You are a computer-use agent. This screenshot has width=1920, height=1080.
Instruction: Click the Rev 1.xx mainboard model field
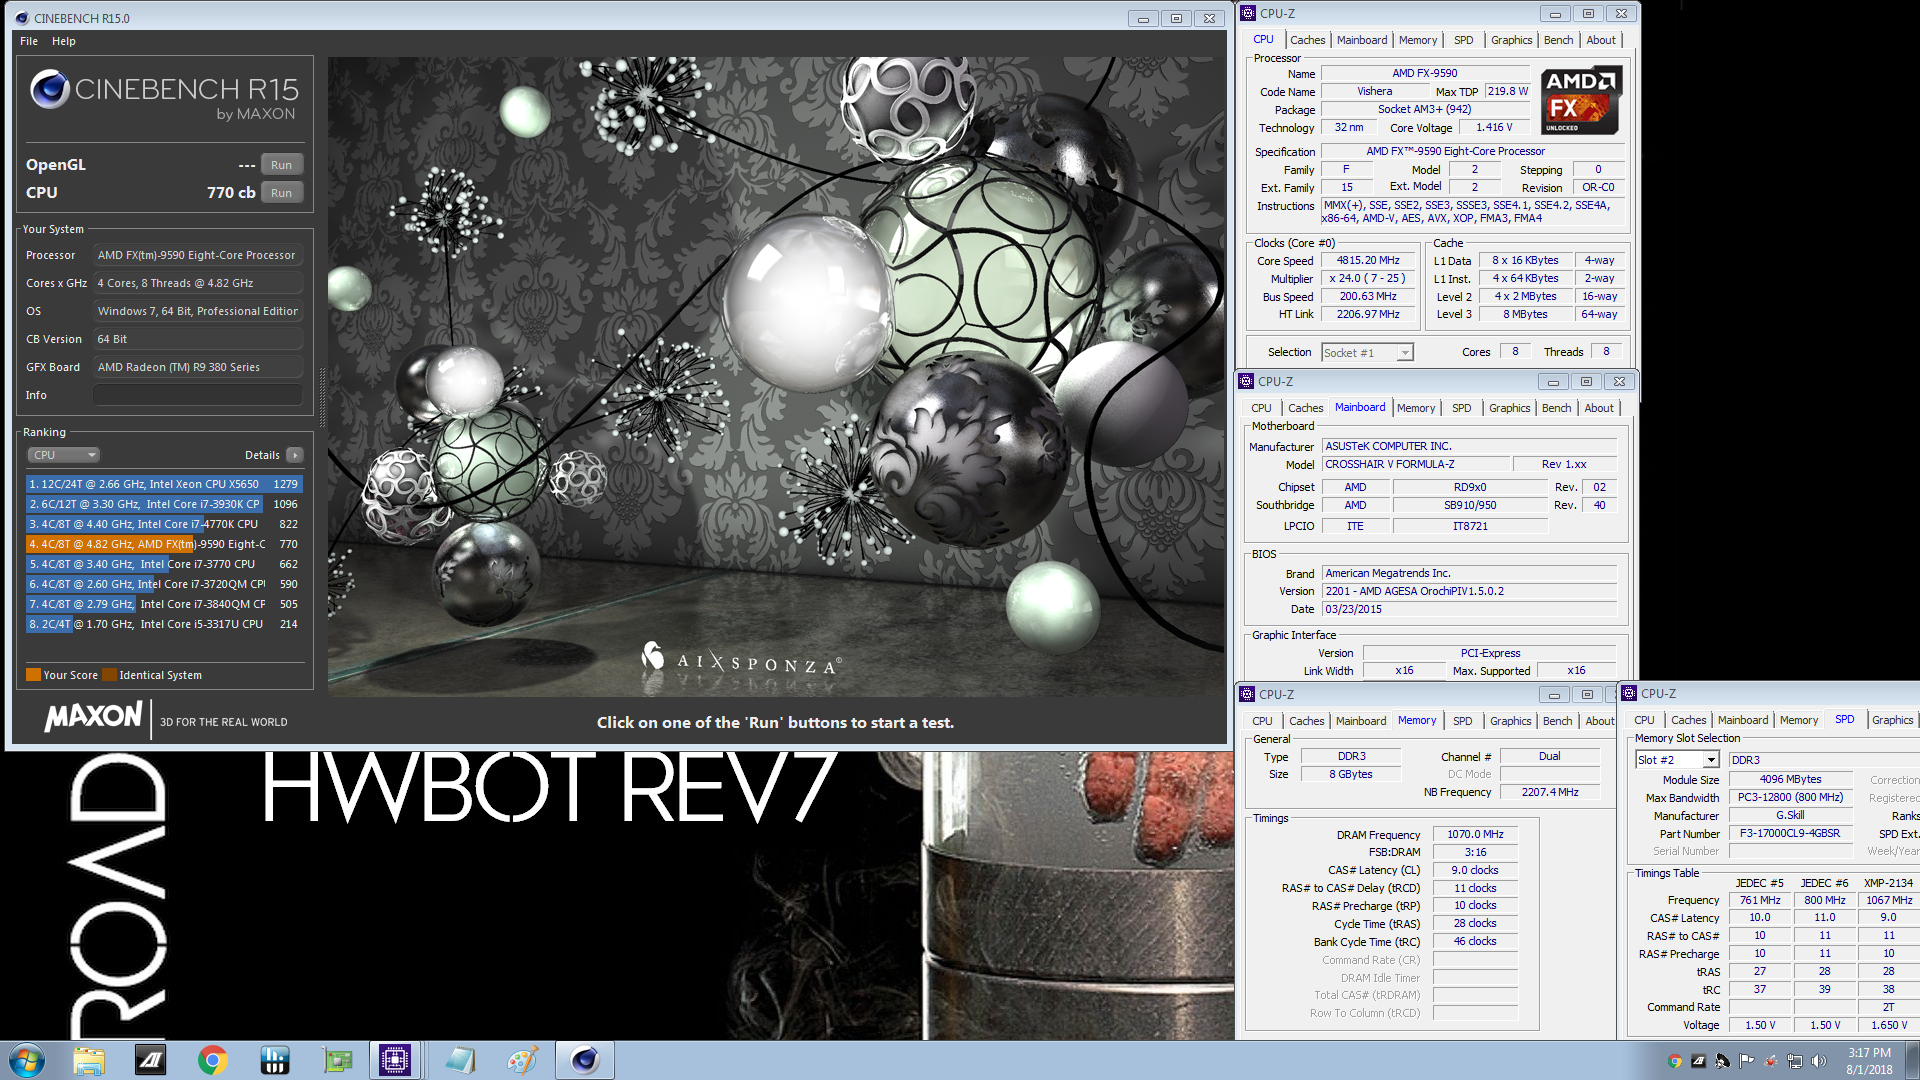click(1564, 464)
